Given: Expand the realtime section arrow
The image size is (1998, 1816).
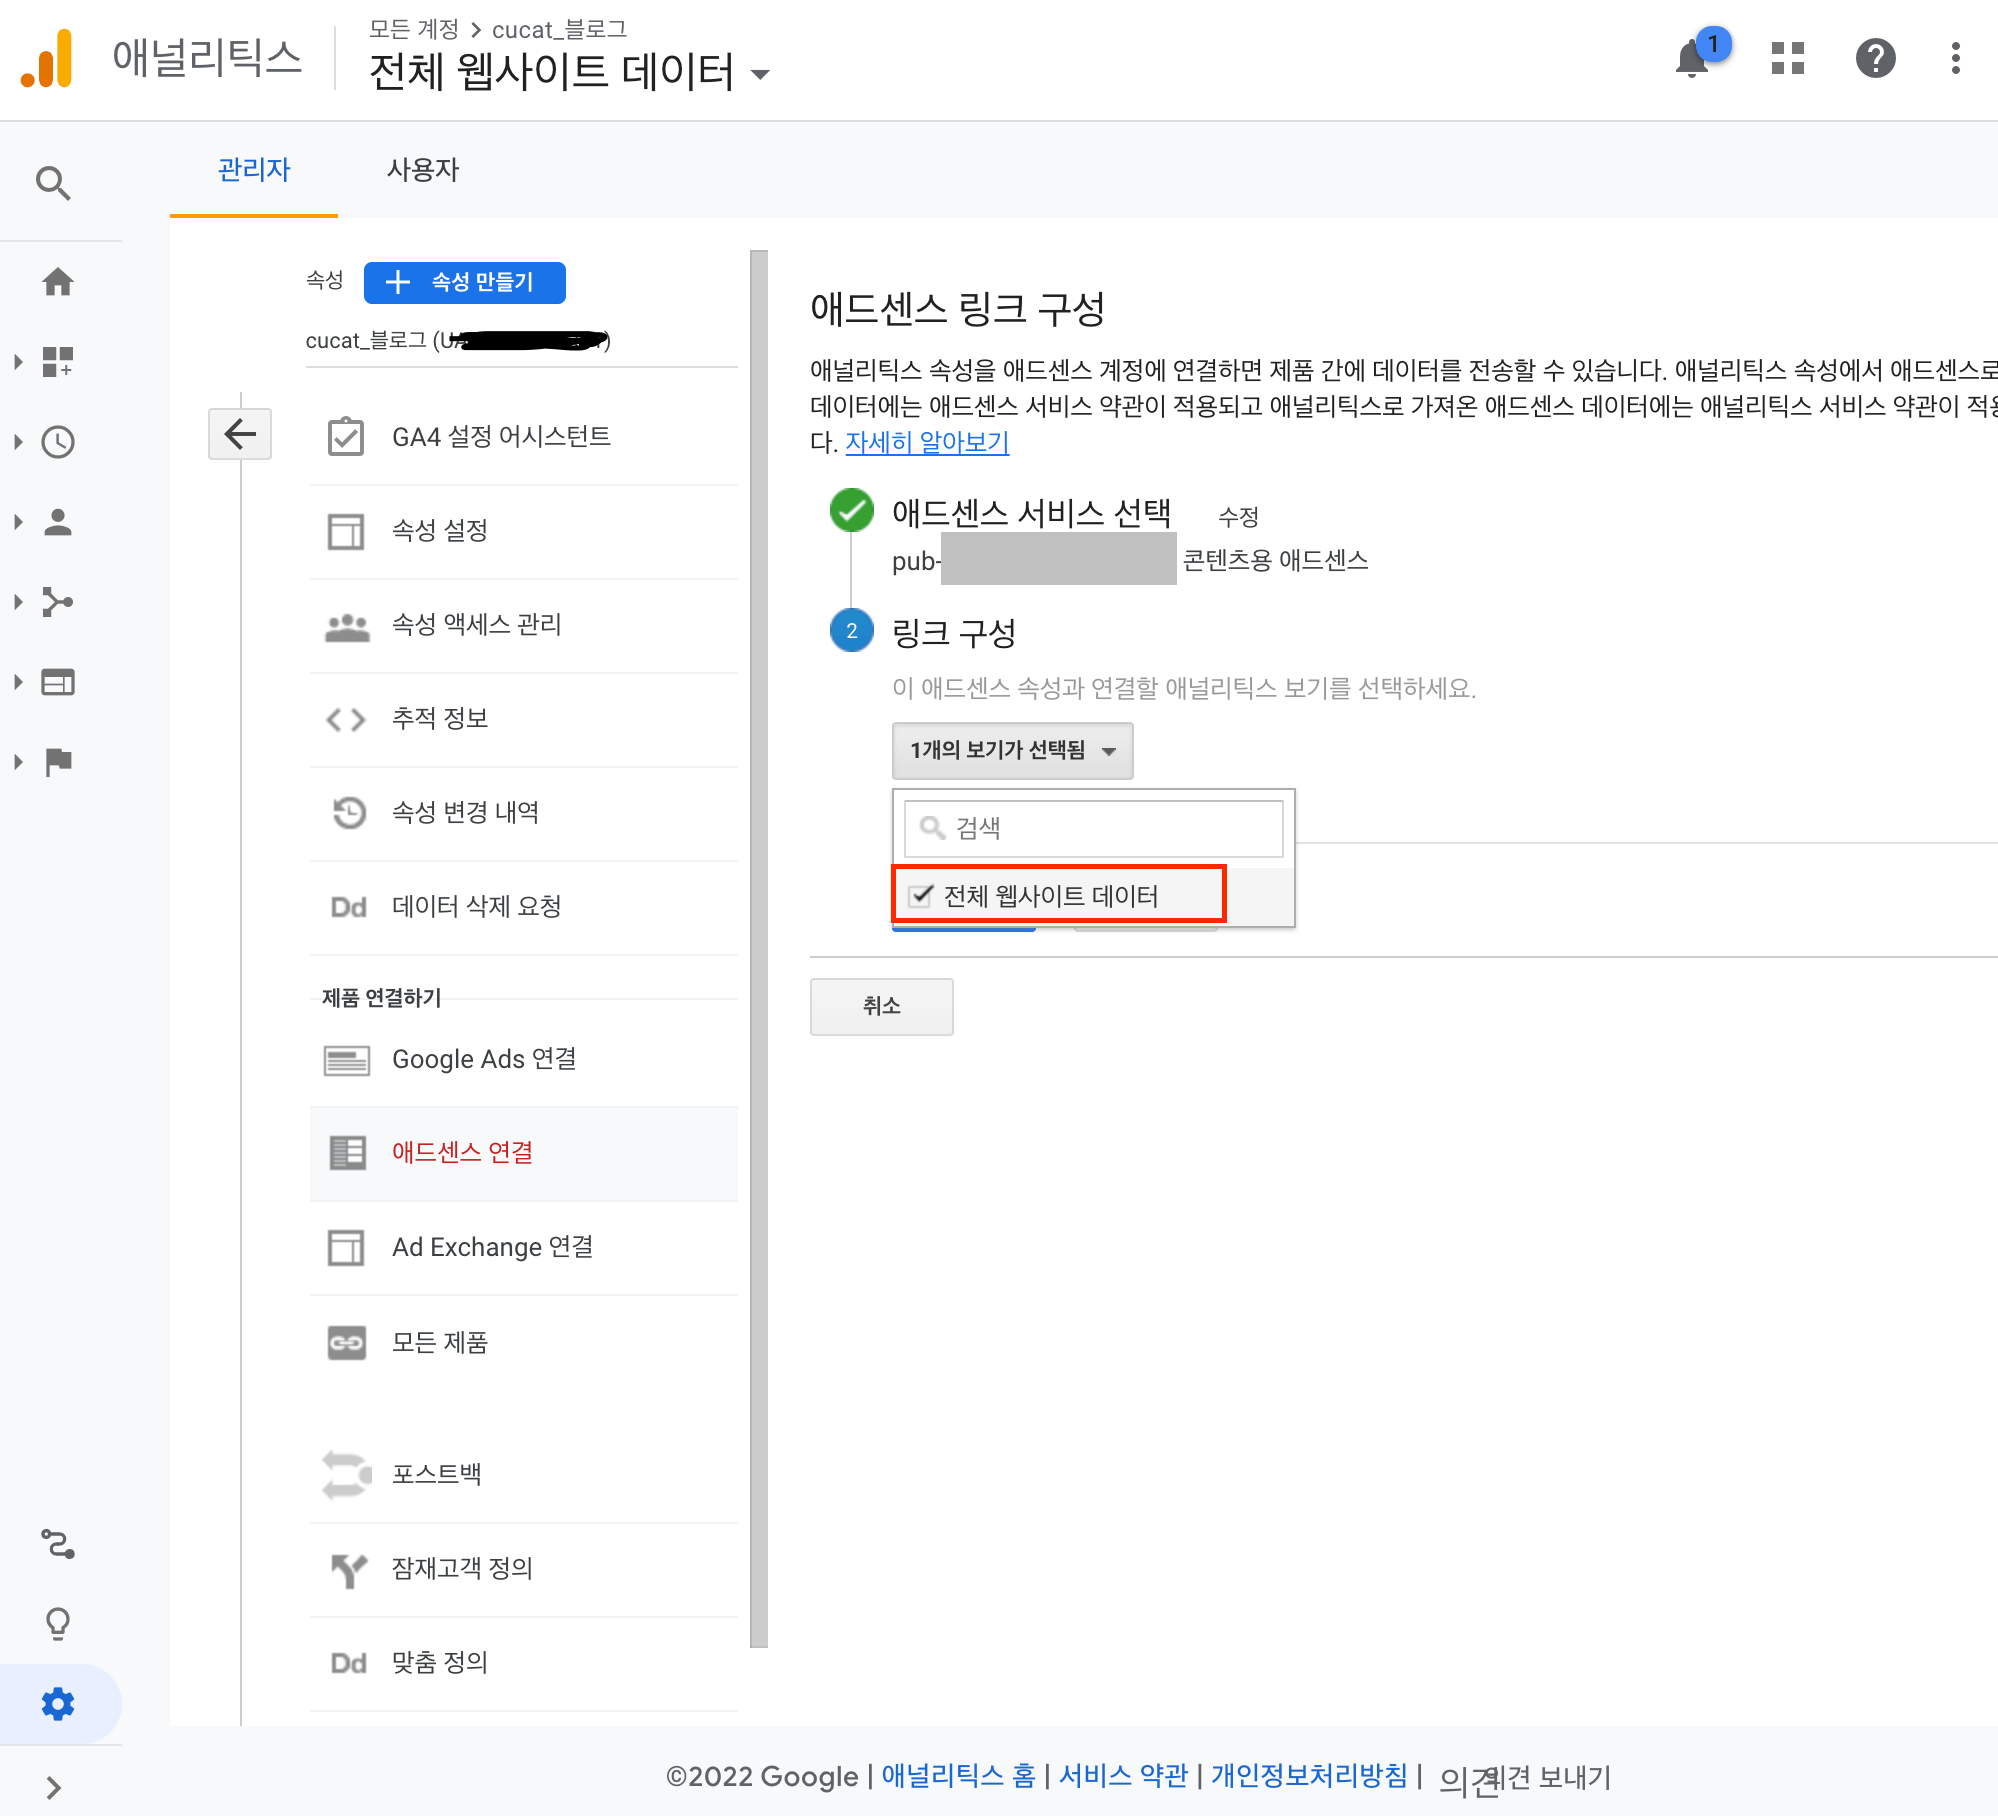Looking at the screenshot, I should pos(18,441).
